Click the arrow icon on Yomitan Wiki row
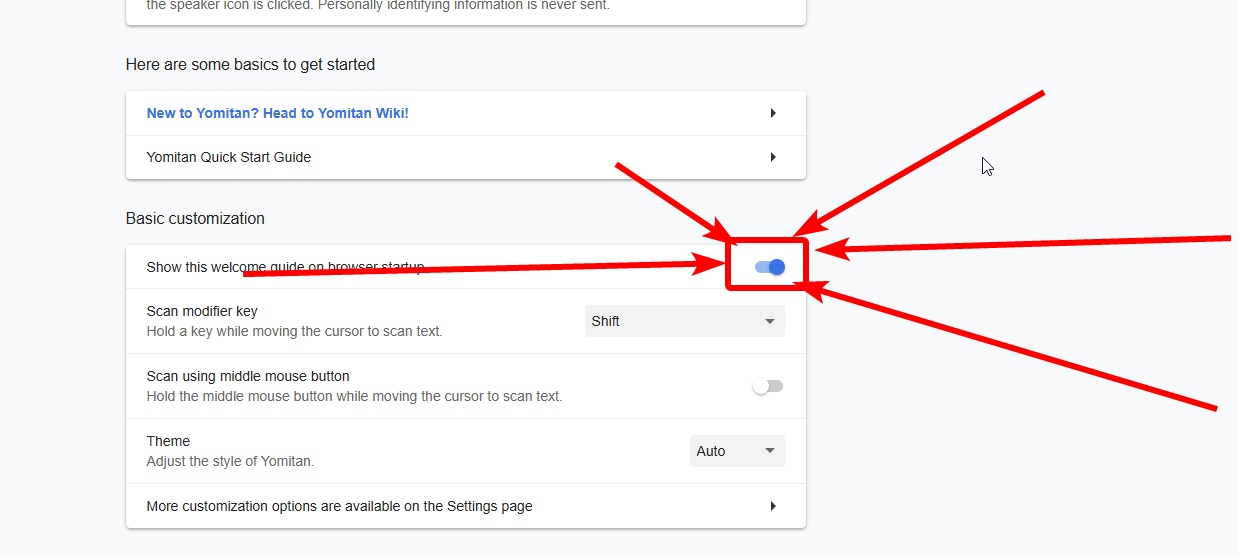This screenshot has width=1239, height=557. 773,113
